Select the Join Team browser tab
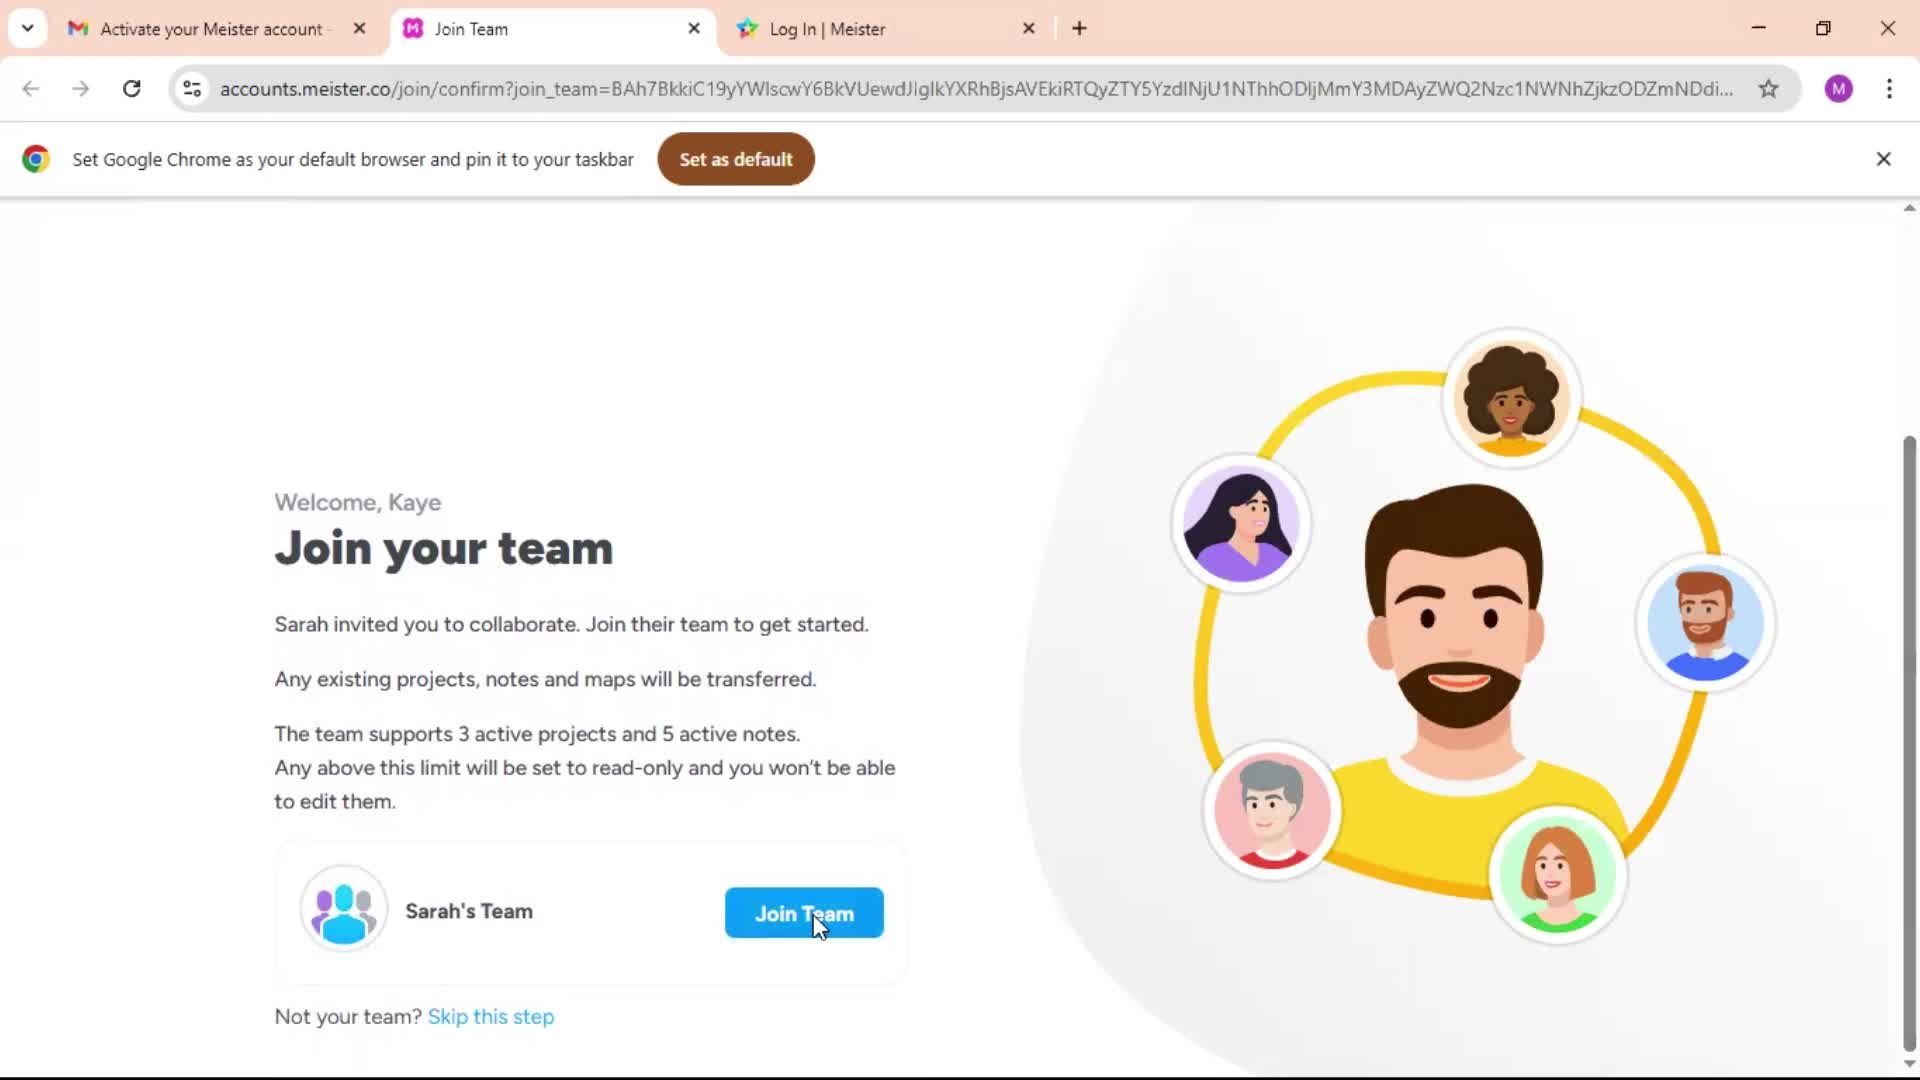1920x1080 pixels. click(x=552, y=29)
